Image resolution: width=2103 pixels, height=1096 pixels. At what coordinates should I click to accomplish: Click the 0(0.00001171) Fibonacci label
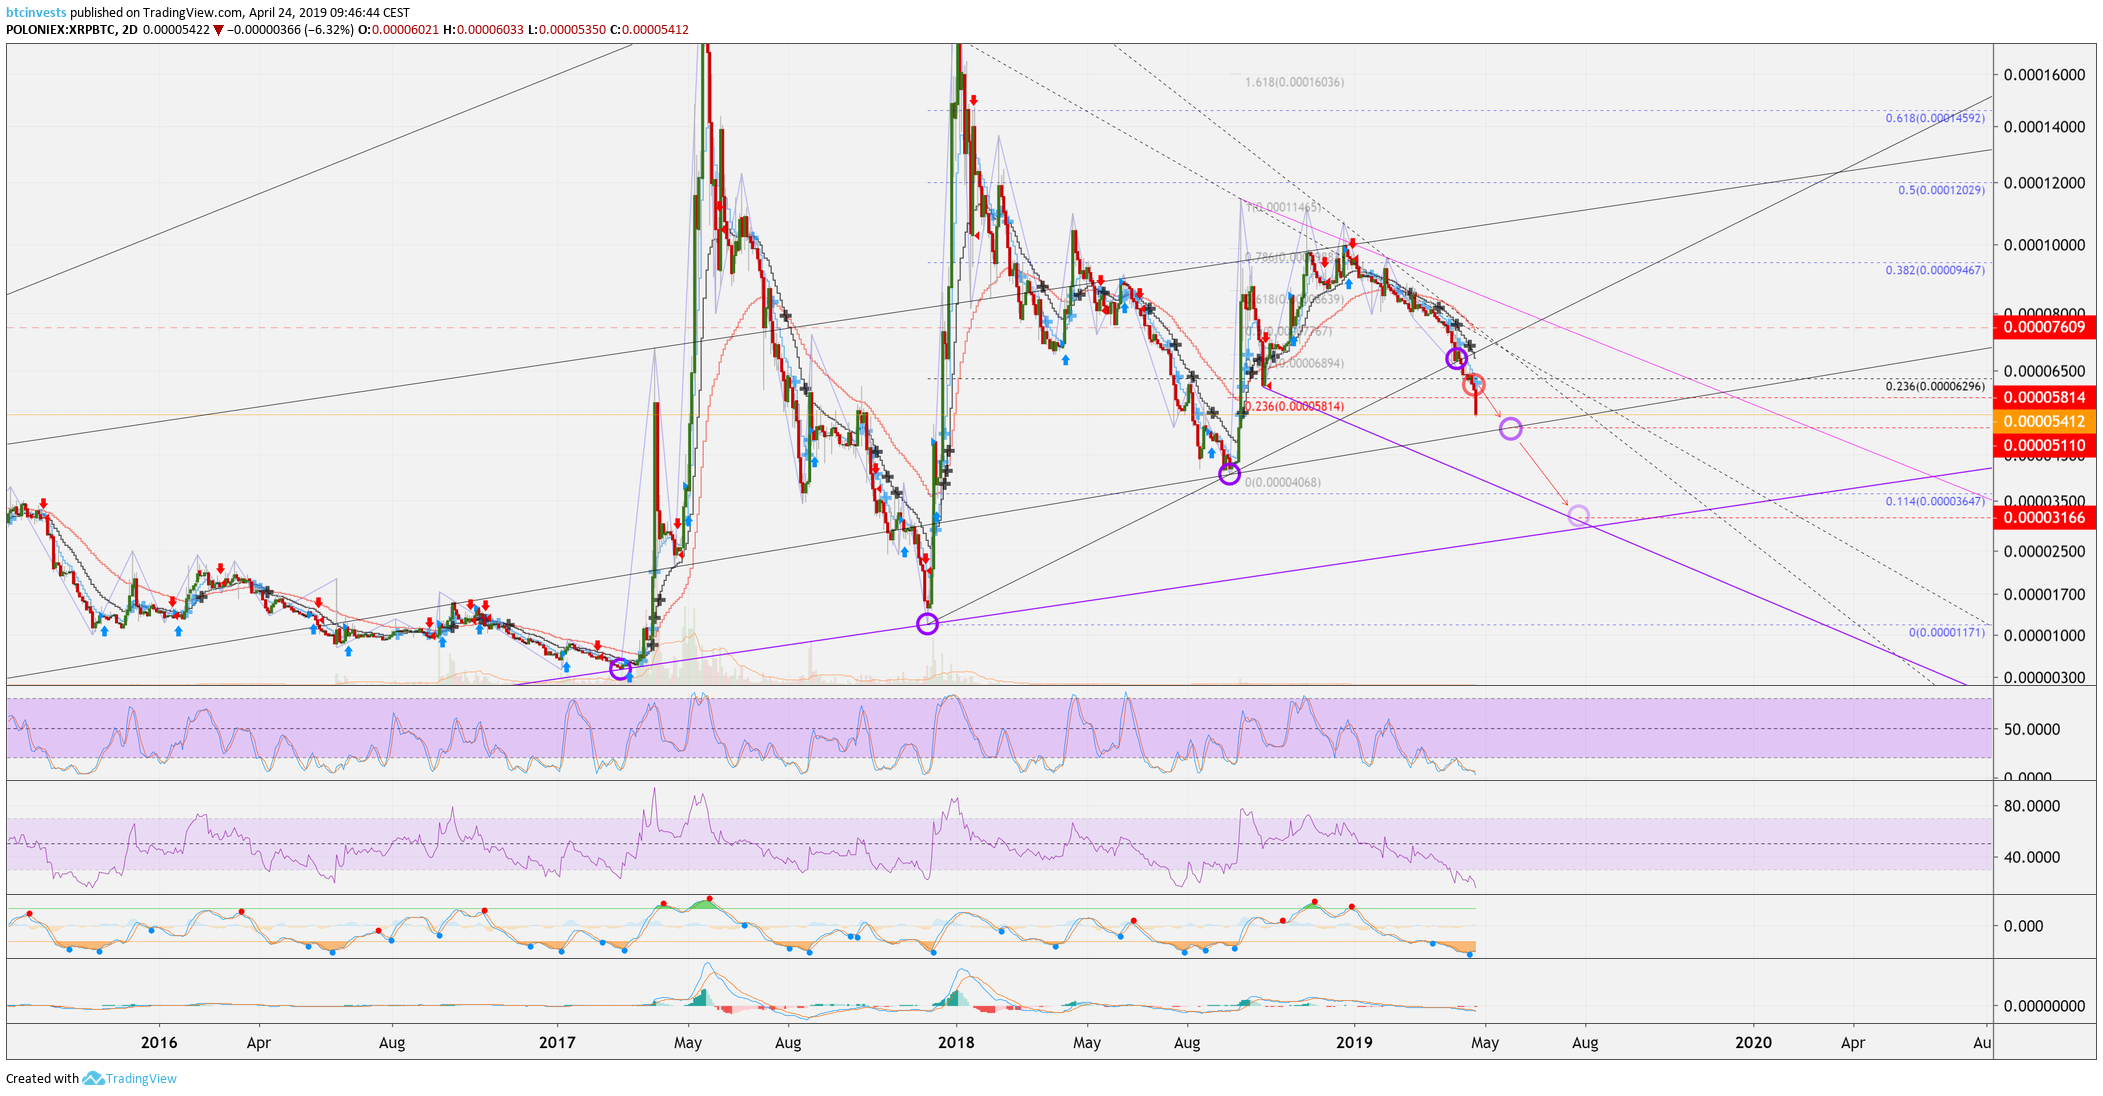[1947, 632]
